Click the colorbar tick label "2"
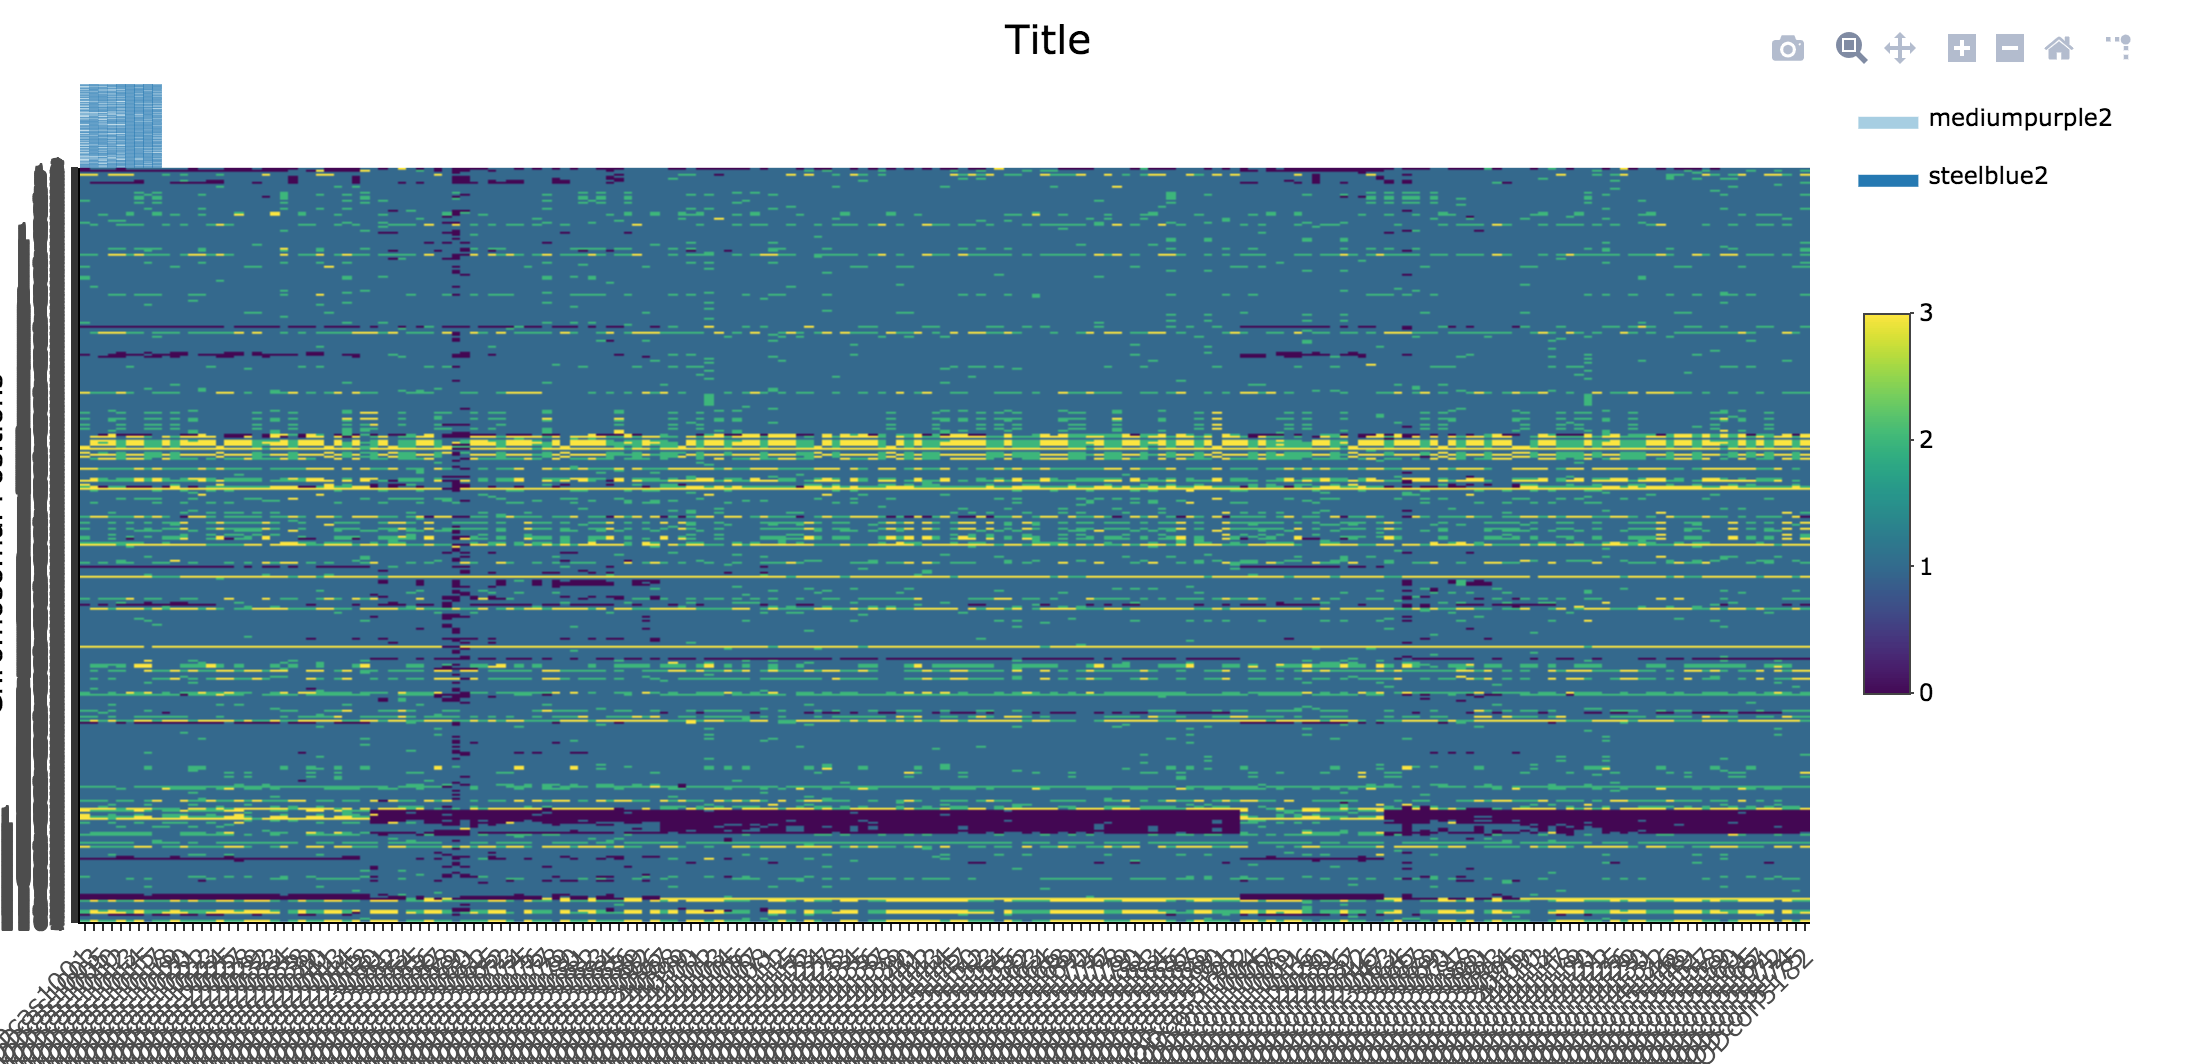This screenshot has width=2190, height=1064. 1926,439
